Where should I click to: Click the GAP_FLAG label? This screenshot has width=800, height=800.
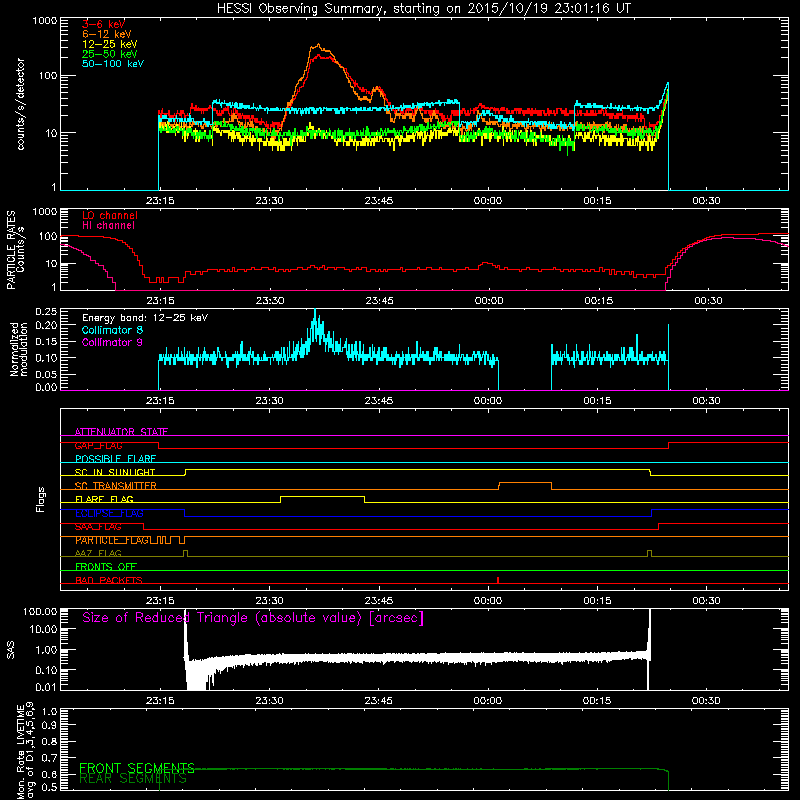(x=98, y=445)
